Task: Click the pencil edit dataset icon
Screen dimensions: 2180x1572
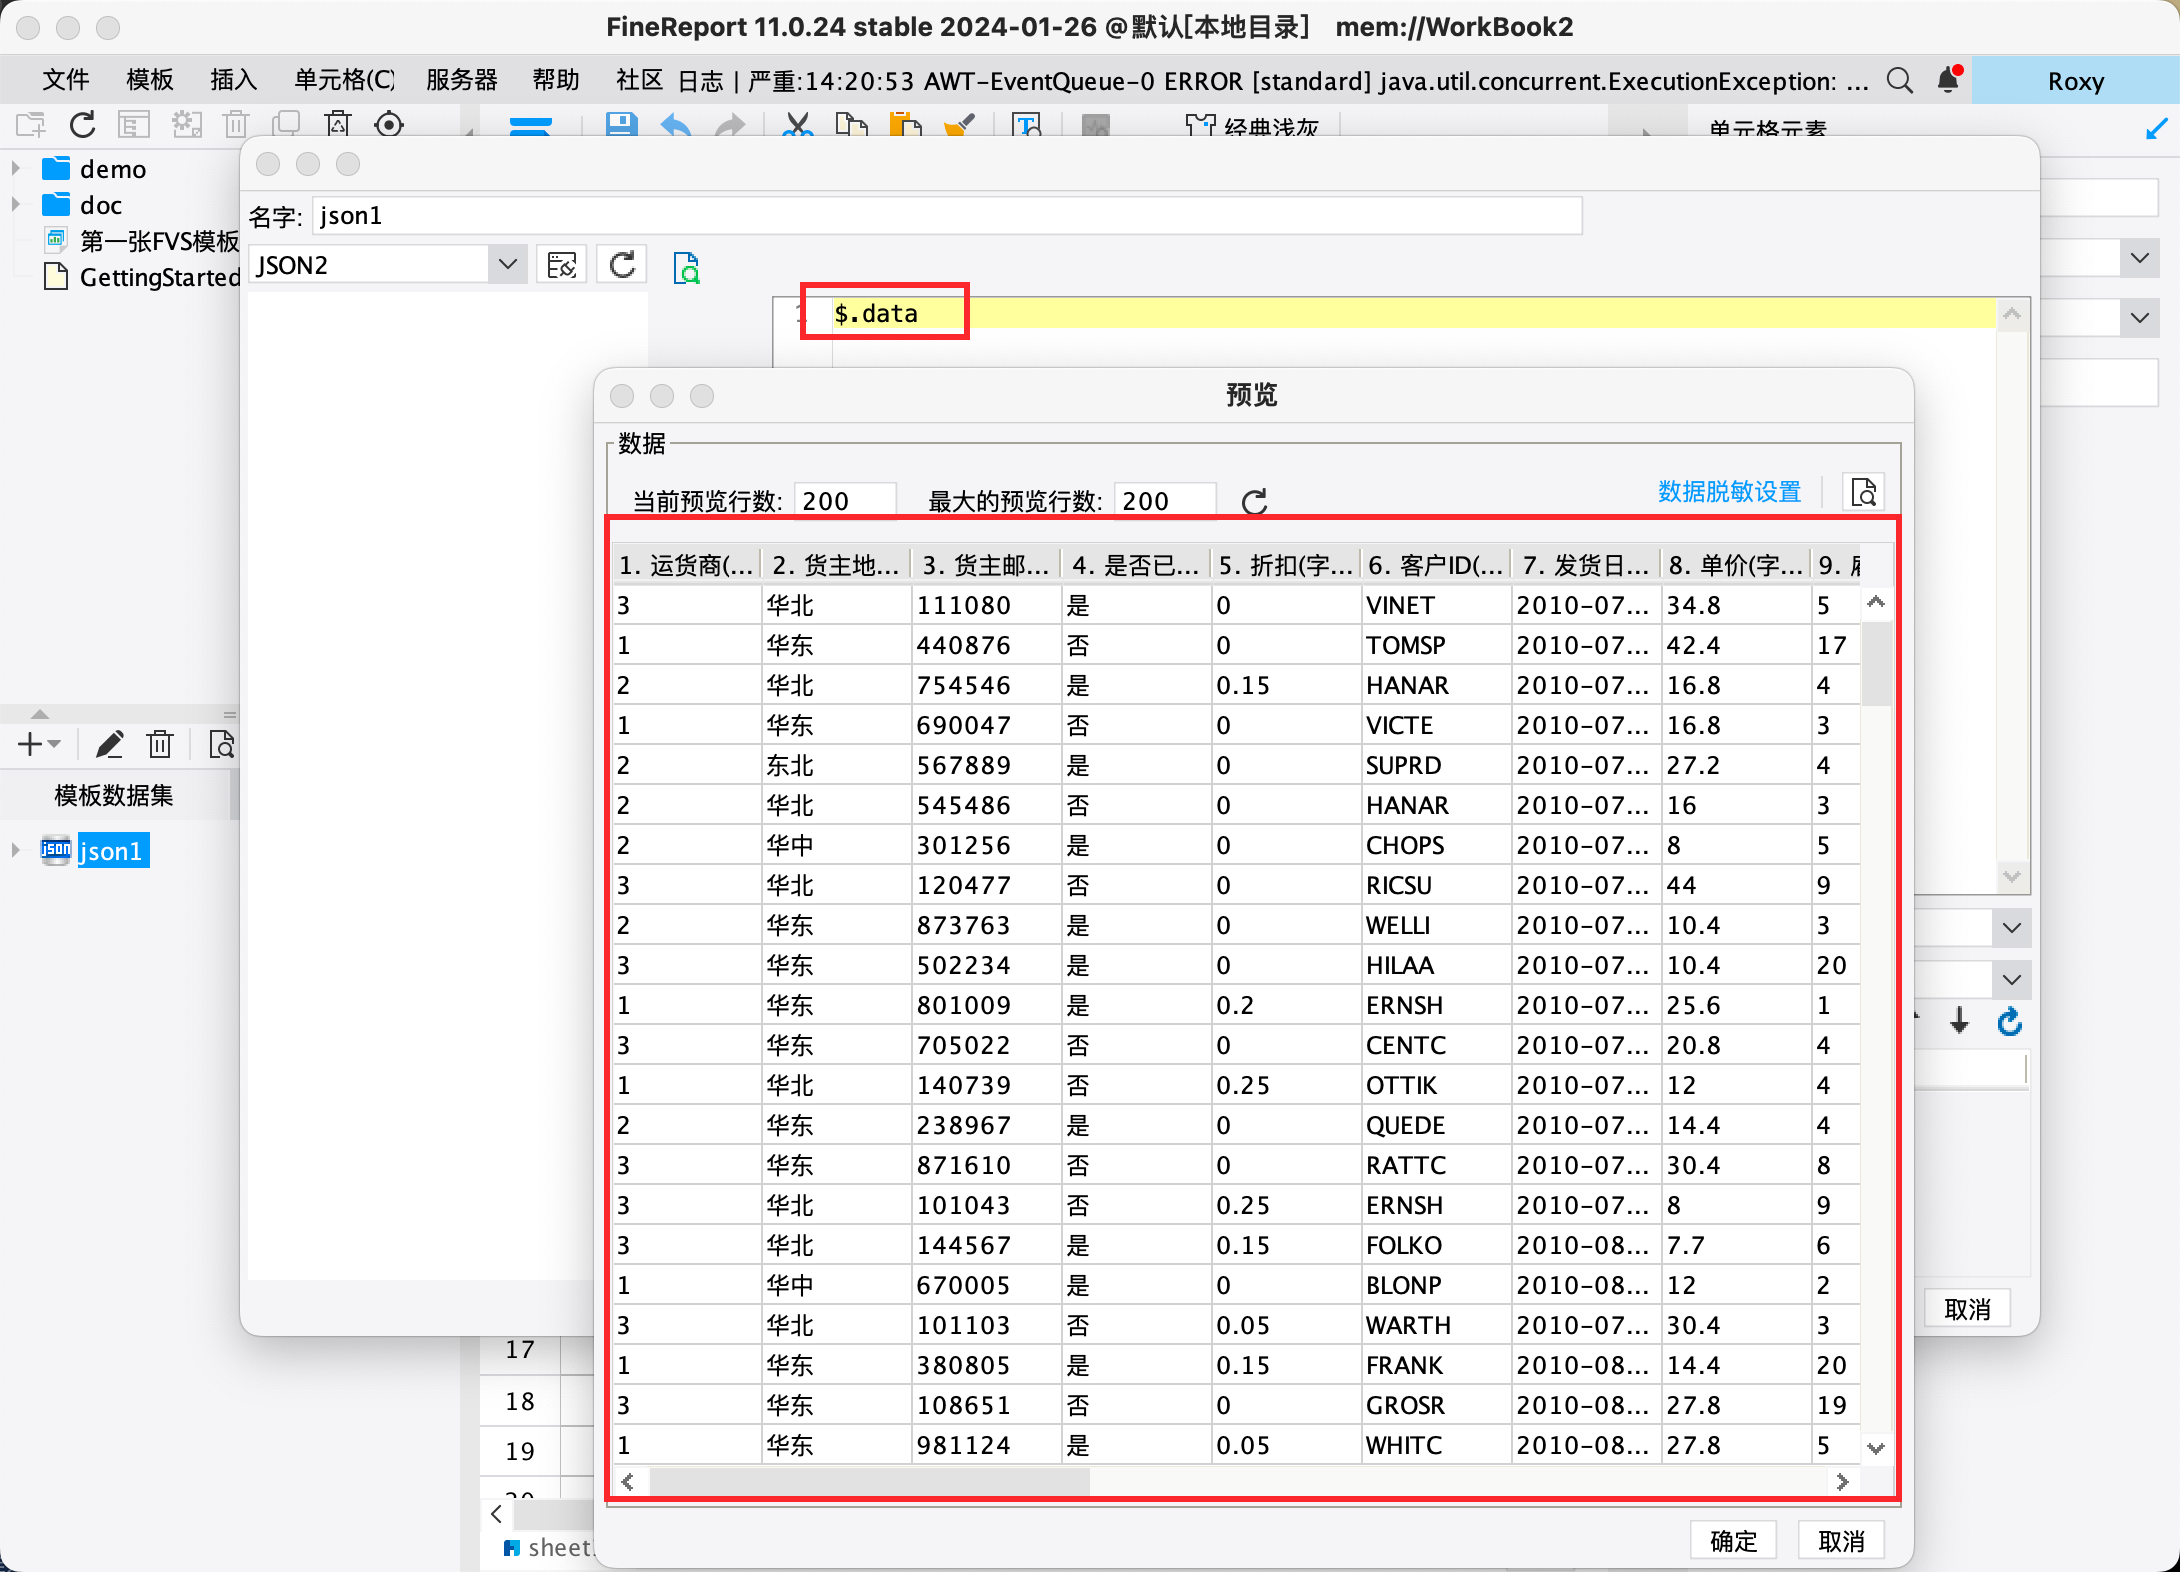Action: pyautogui.click(x=109, y=744)
